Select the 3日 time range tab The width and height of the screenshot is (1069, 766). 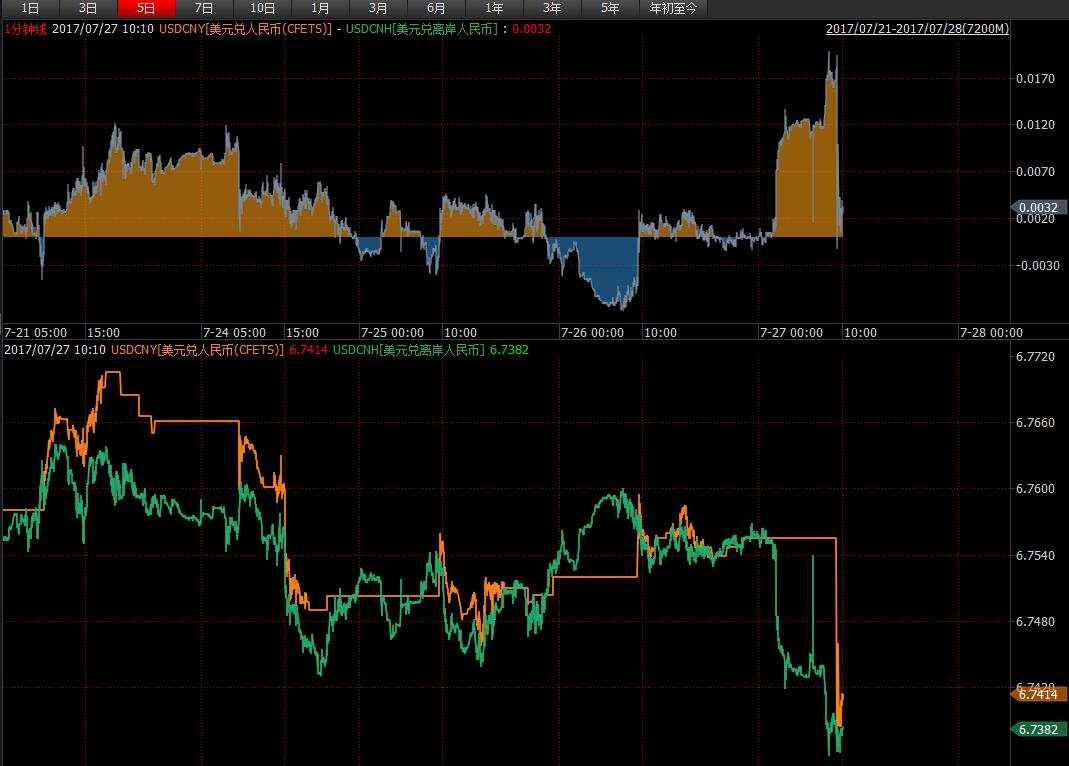[x=88, y=8]
